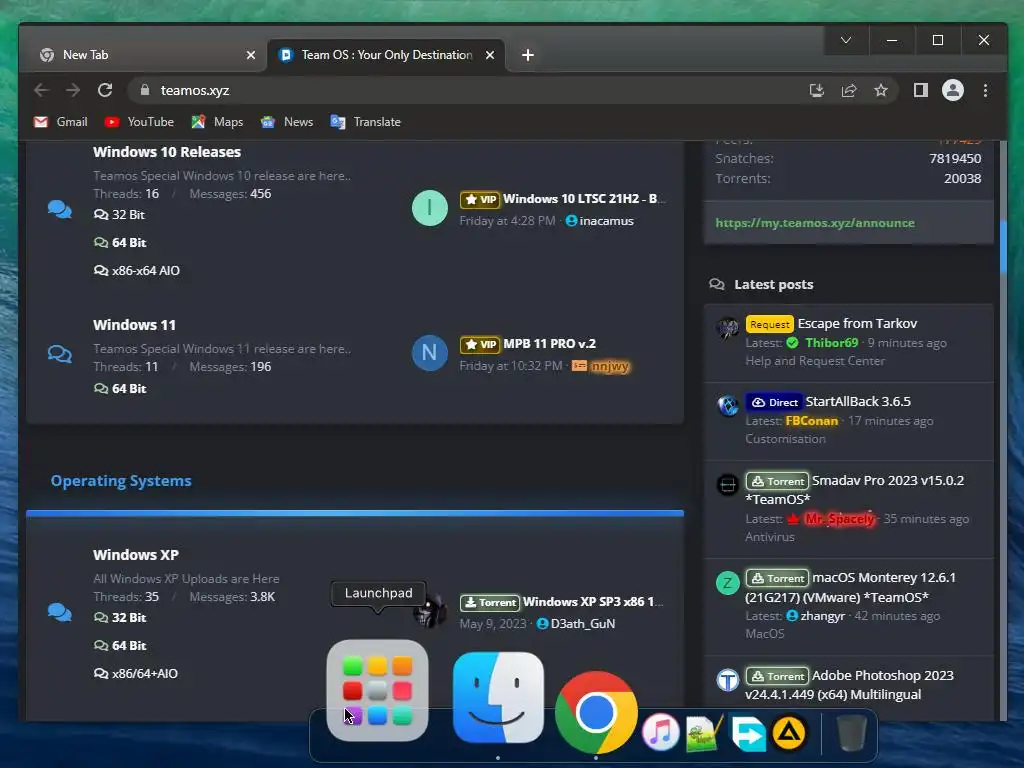Go back to previous page
The width and height of the screenshot is (1024, 768).
(41, 90)
